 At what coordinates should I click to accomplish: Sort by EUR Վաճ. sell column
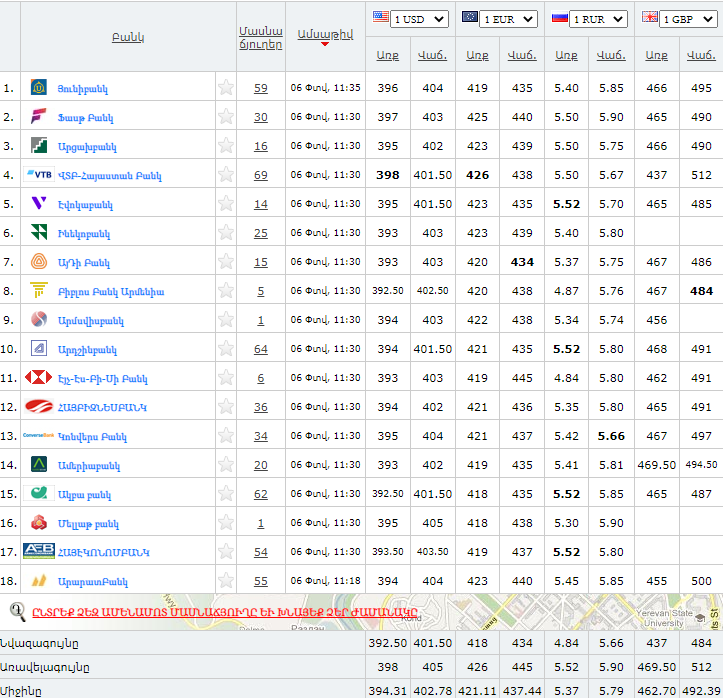coord(522,55)
